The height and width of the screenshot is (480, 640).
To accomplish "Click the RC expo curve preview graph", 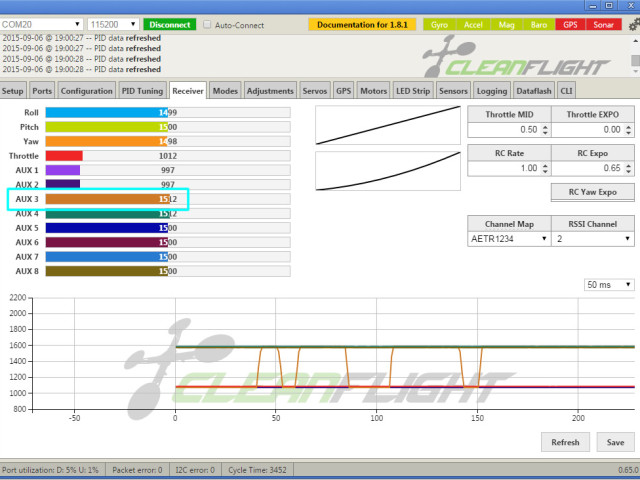I will pyautogui.click(x=388, y=171).
